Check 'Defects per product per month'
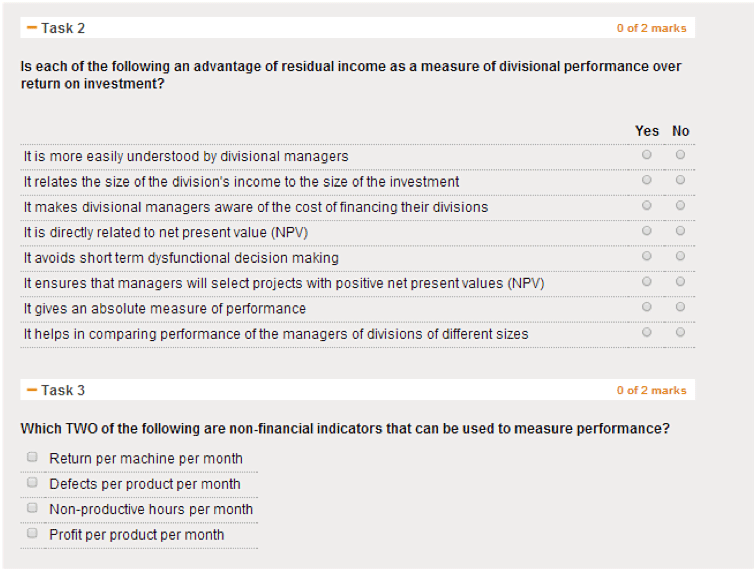 (x=32, y=482)
